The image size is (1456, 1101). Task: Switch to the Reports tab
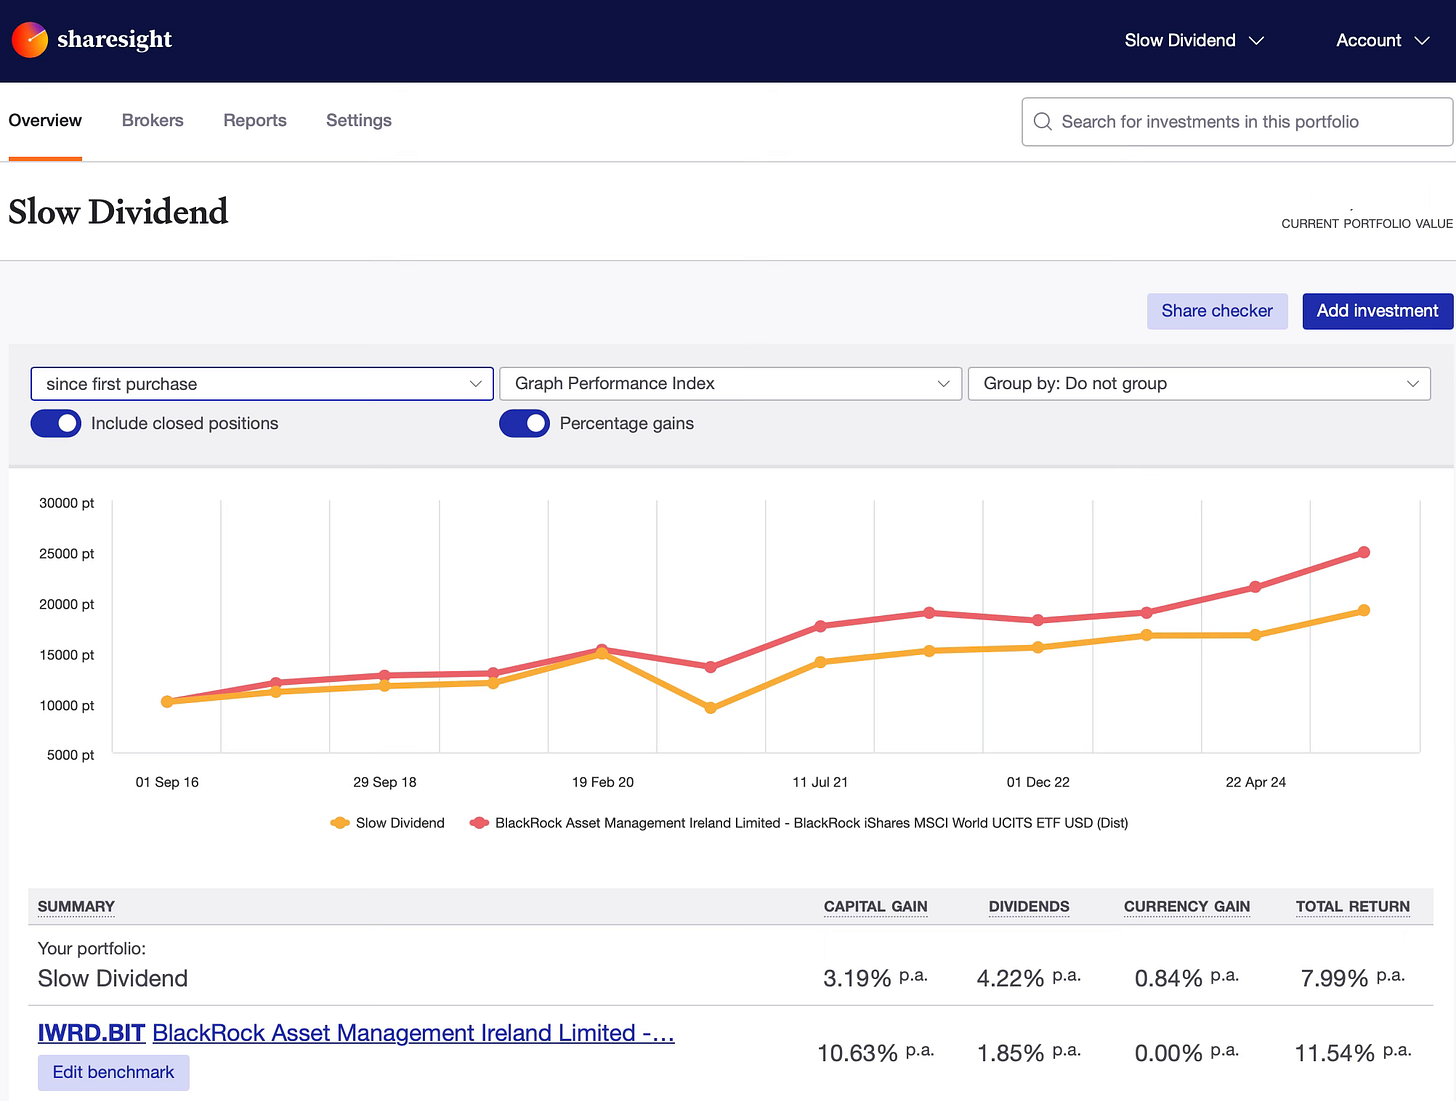click(255, 121)
